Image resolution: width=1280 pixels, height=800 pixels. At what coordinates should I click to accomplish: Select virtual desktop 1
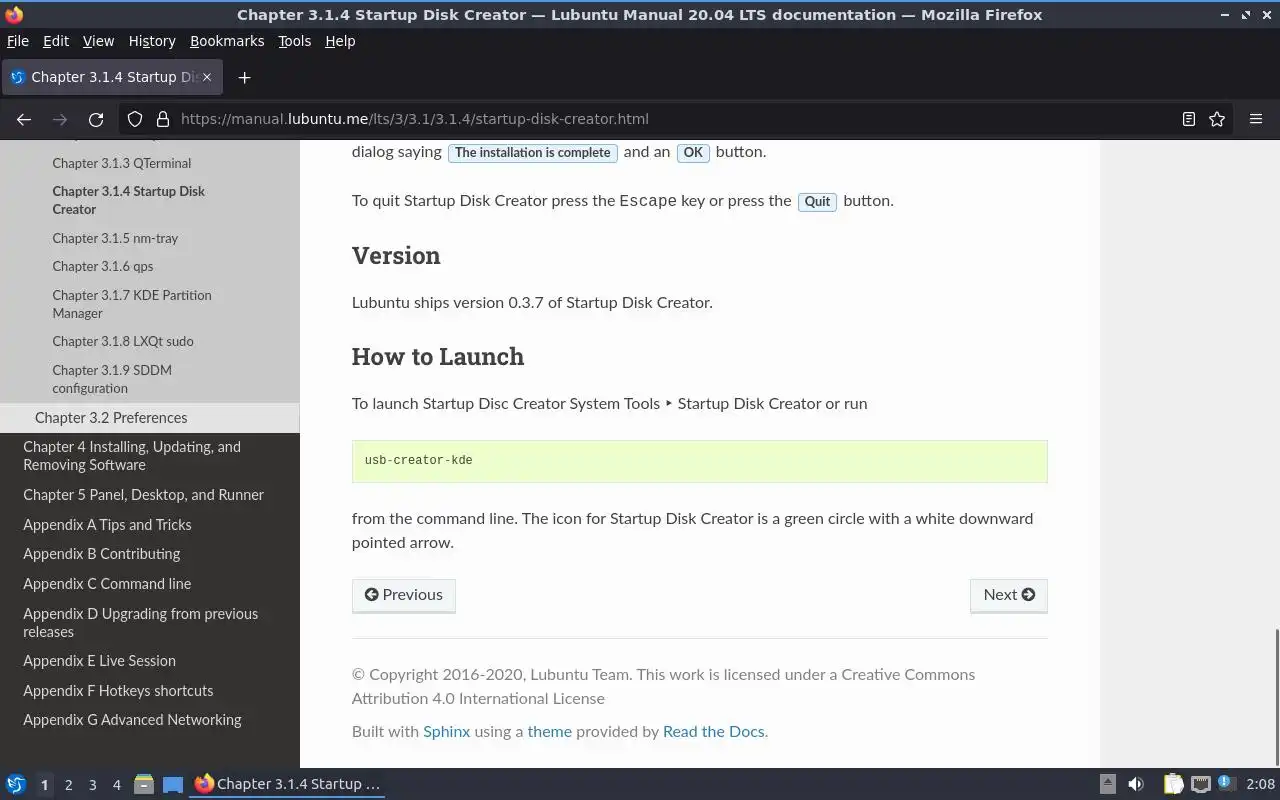[x=44, y=785]
